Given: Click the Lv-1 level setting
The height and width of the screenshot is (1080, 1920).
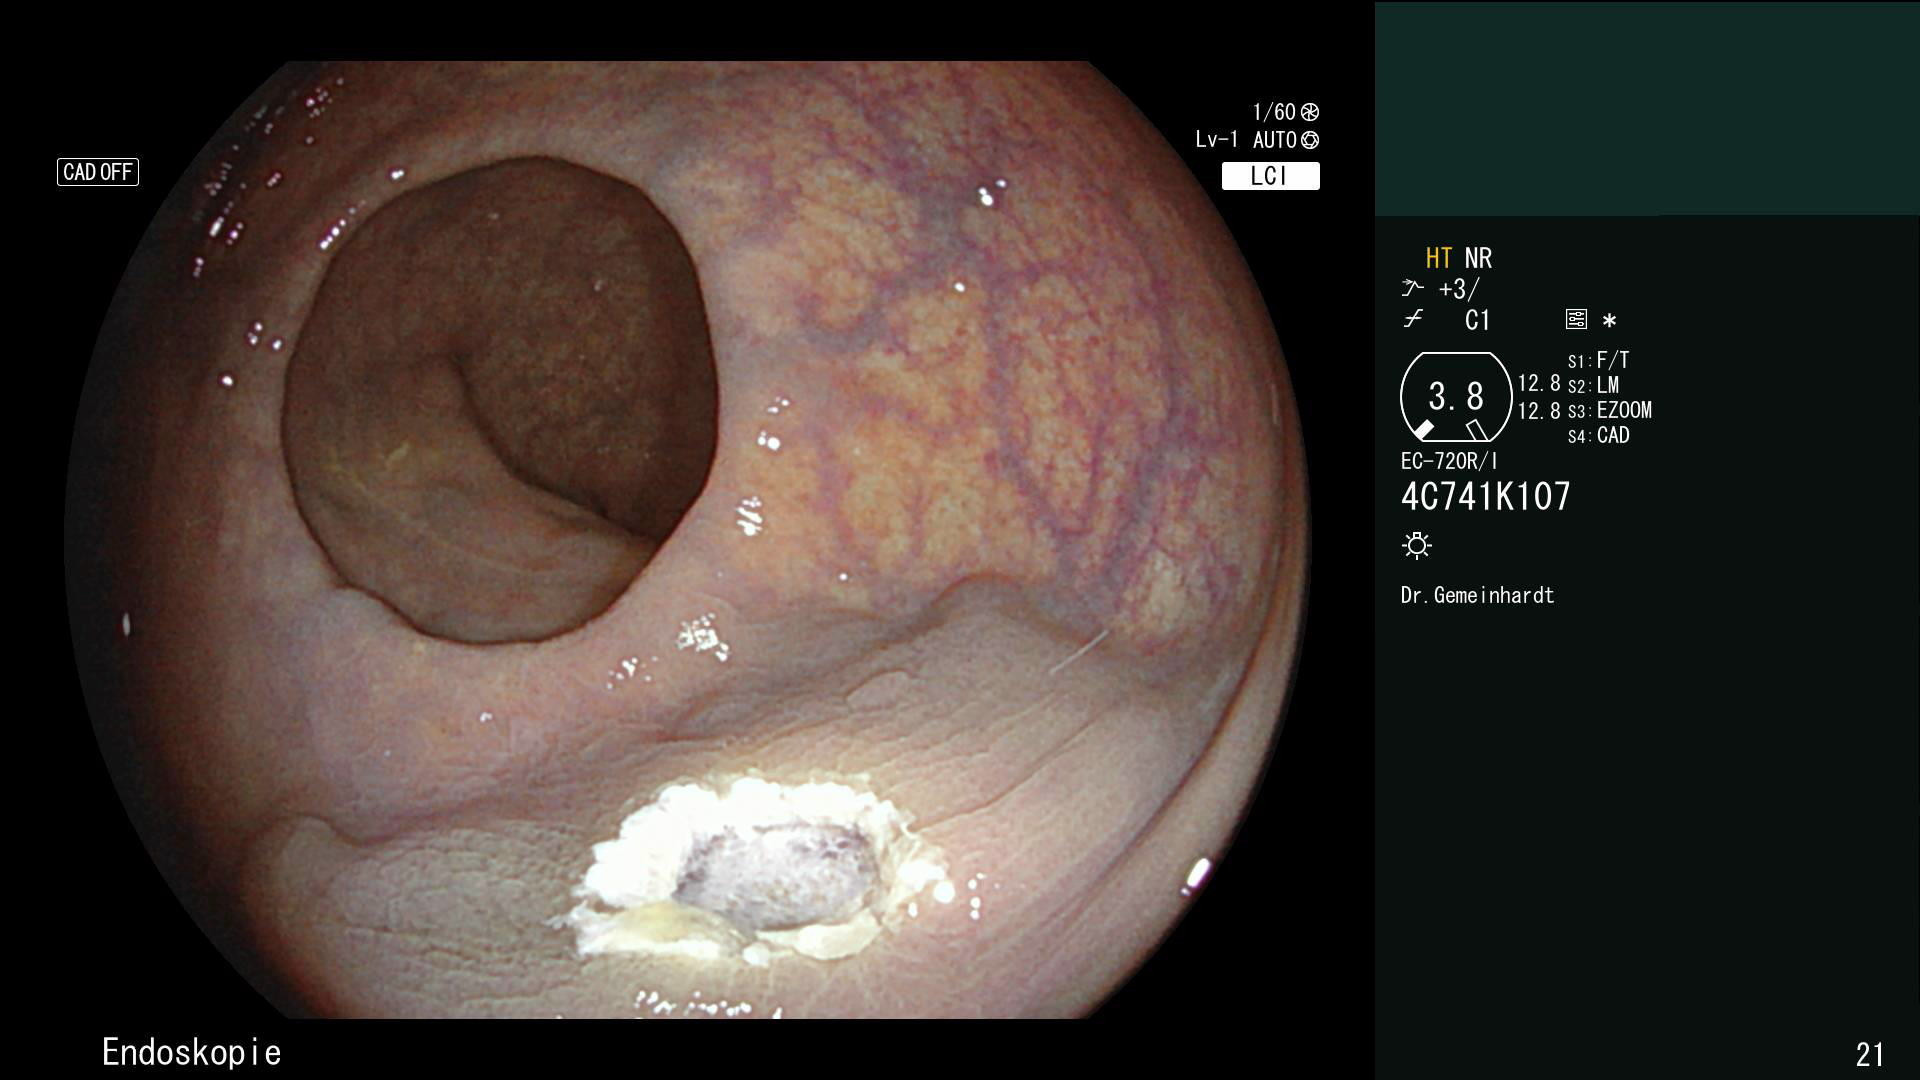Looking at the screenshot, I should point(1216,140).
